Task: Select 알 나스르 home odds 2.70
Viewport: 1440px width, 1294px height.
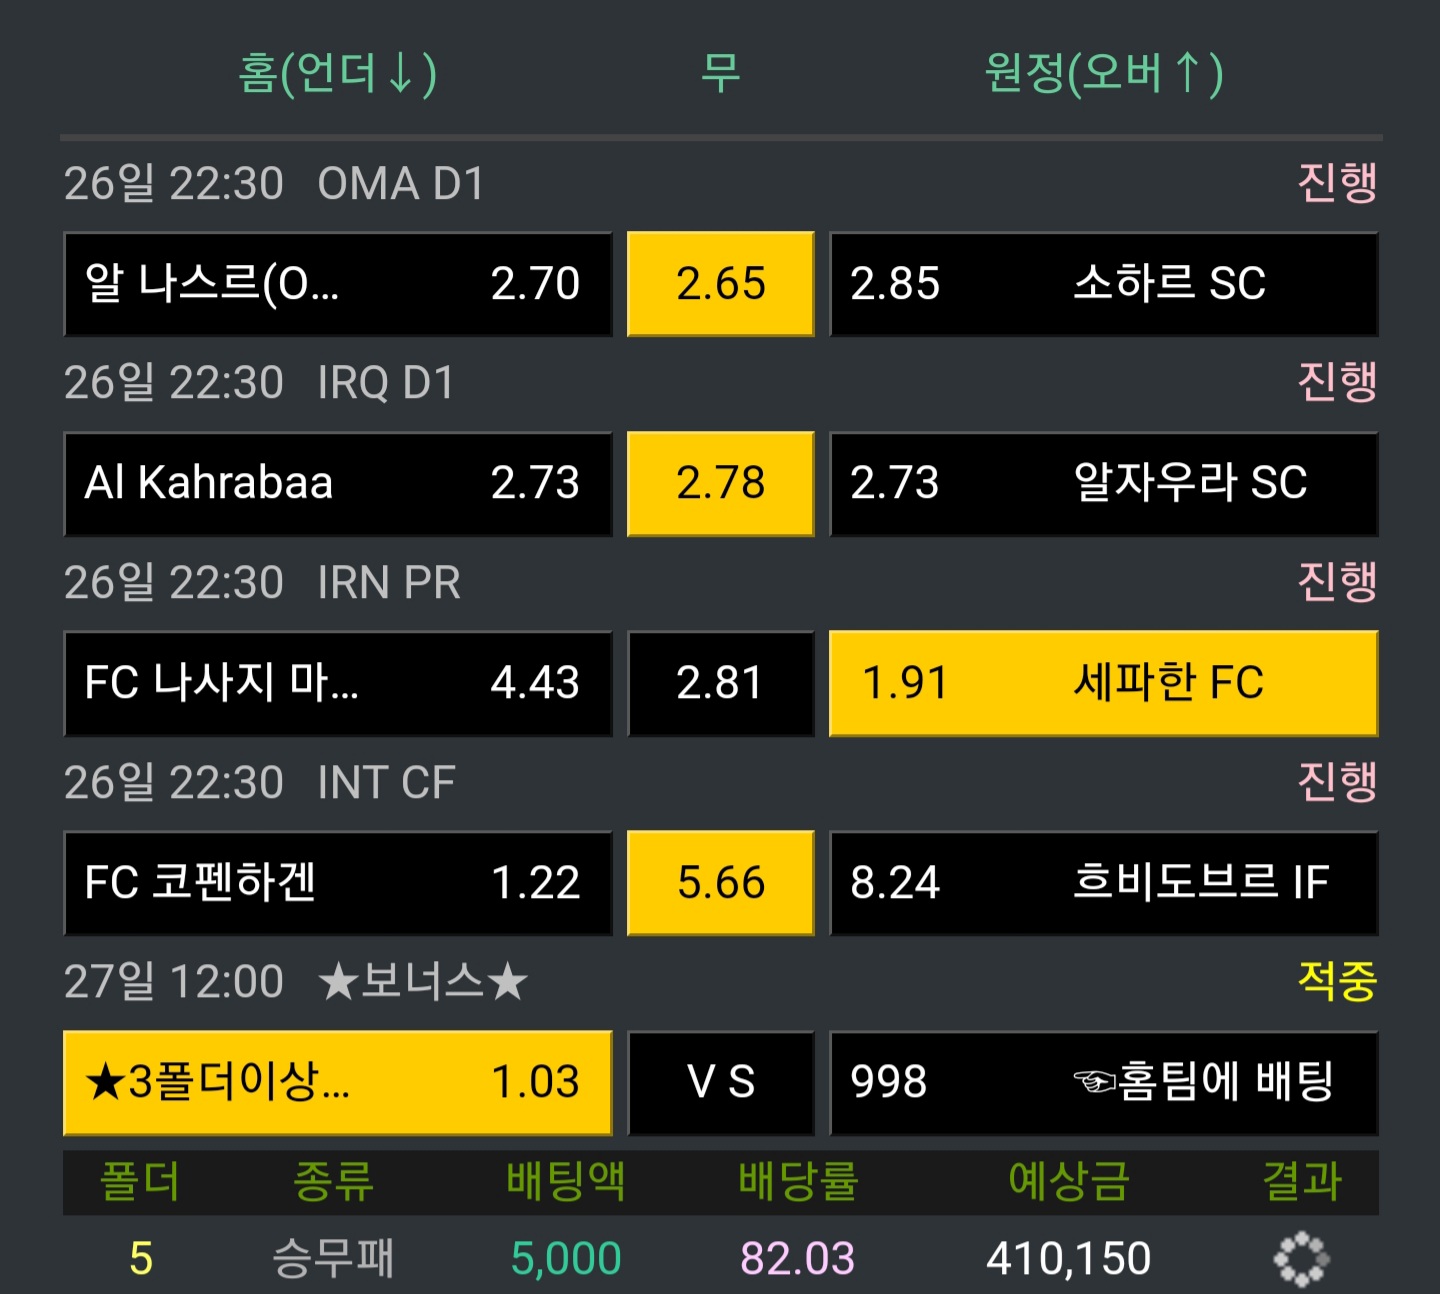Action: [338, 284]
